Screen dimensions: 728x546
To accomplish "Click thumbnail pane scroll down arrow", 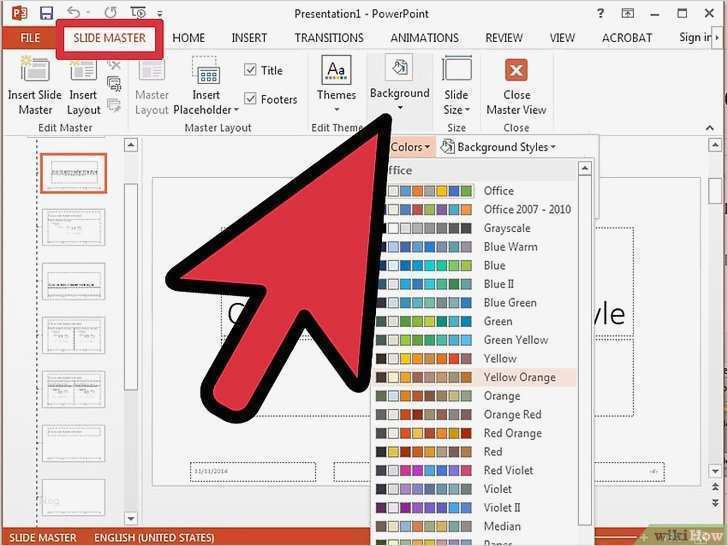I will [131, 518].
